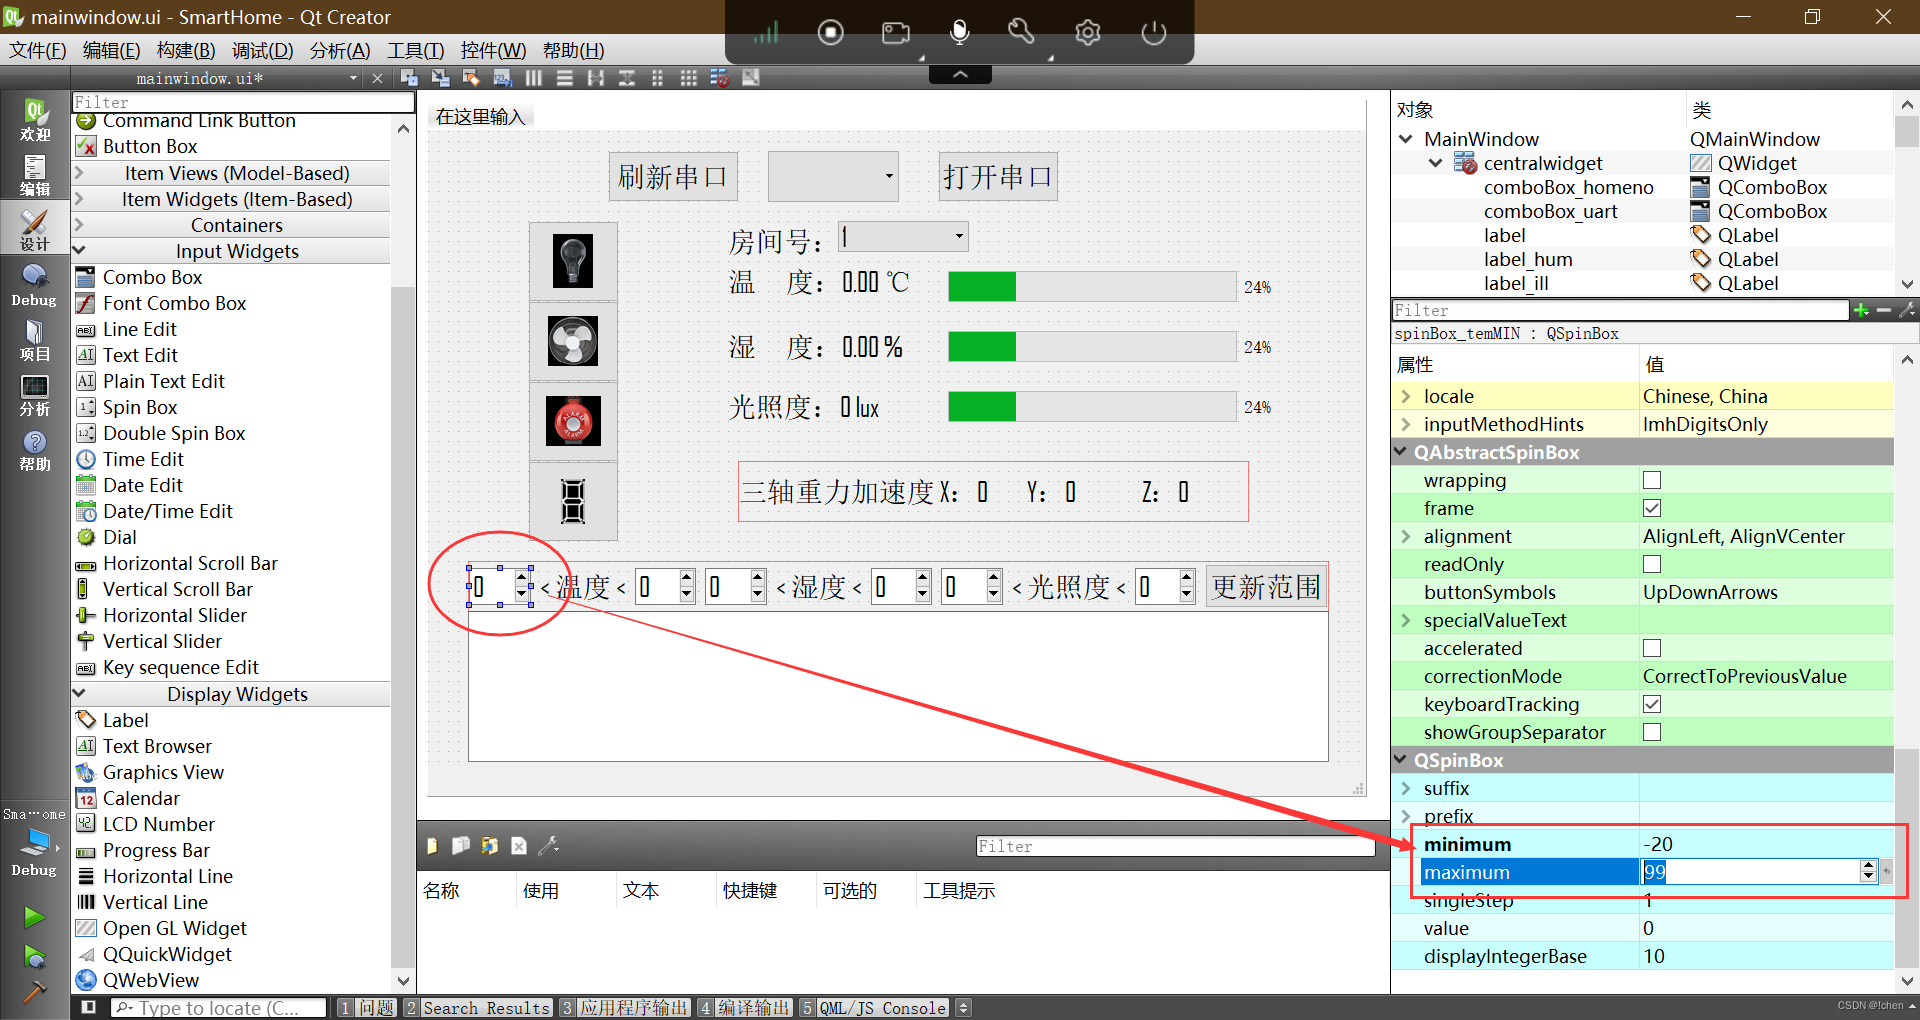Image resolution: width=1920 pixels, height=1020 pixels.
Task: Collapse the QAbstractSpinBox property group
Action: pyautogui.click(x=1401, y=452)
